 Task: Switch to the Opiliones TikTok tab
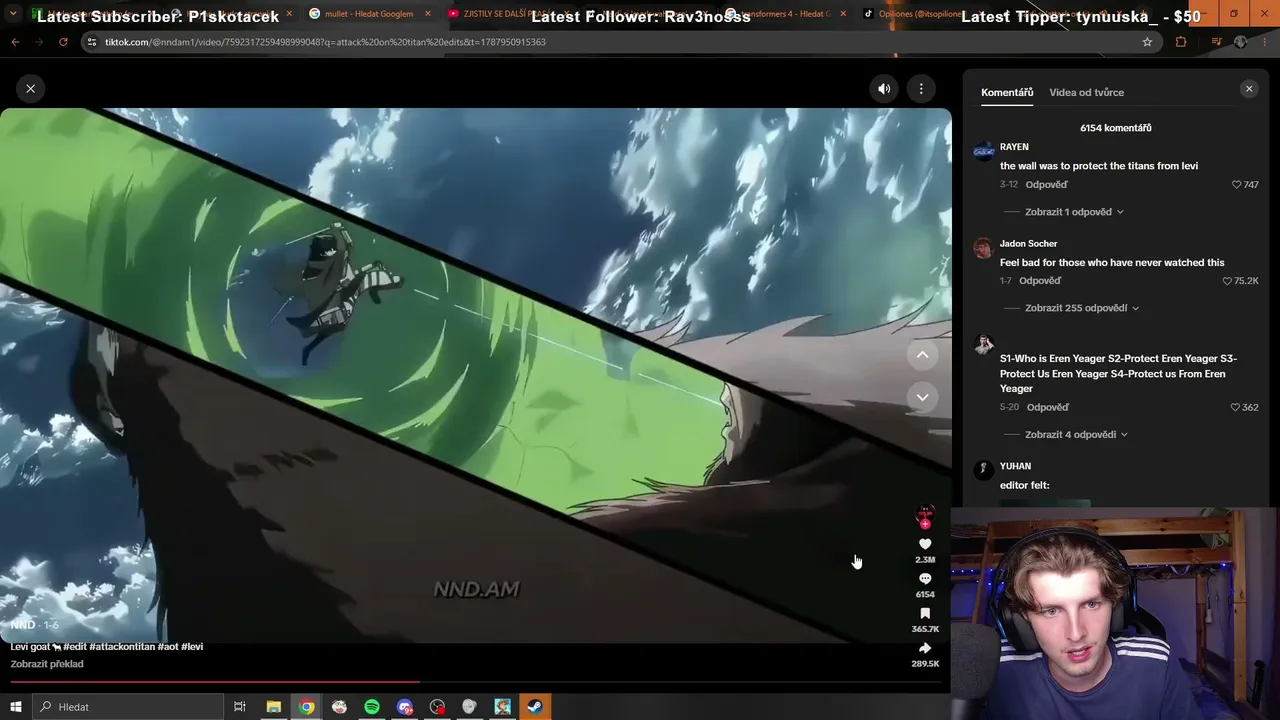[x=921, y=14]
